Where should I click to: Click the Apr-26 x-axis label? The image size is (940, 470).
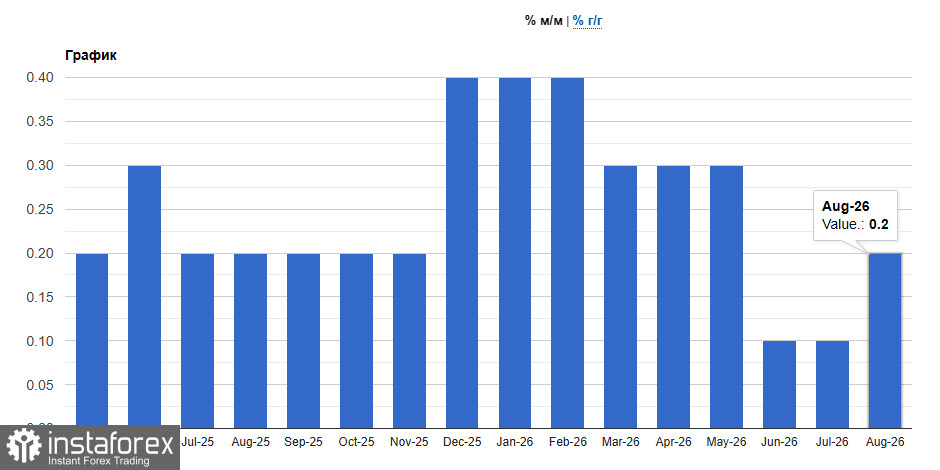click(673, 442)
